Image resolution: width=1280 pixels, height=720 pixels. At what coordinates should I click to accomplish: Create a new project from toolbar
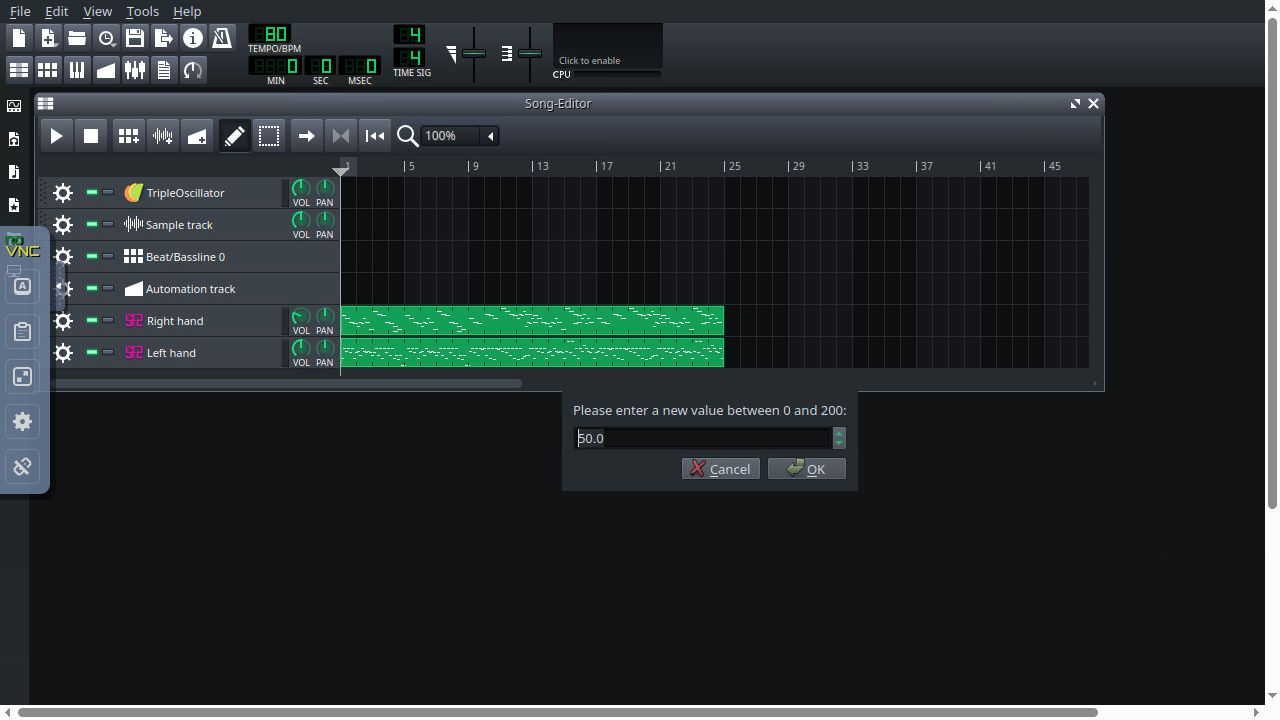coord(19,38)
